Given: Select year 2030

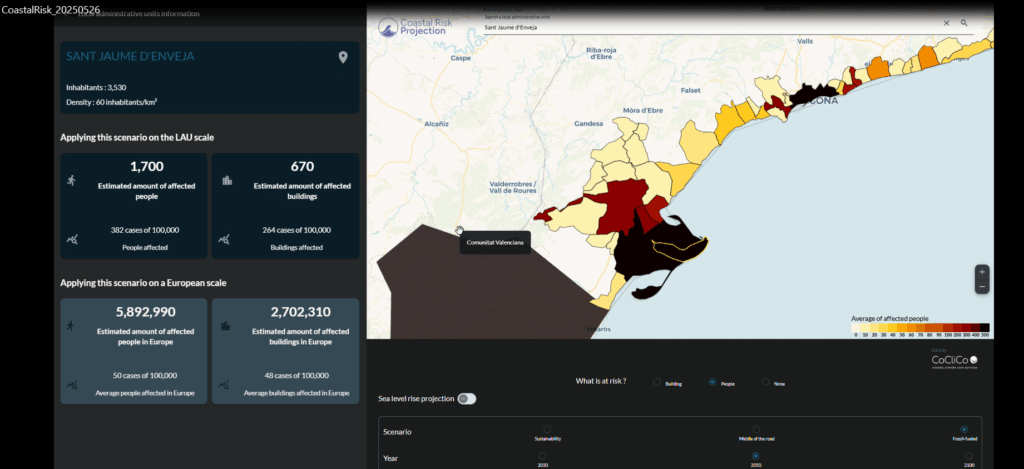Looking at the screenshot, I should 542,456.
